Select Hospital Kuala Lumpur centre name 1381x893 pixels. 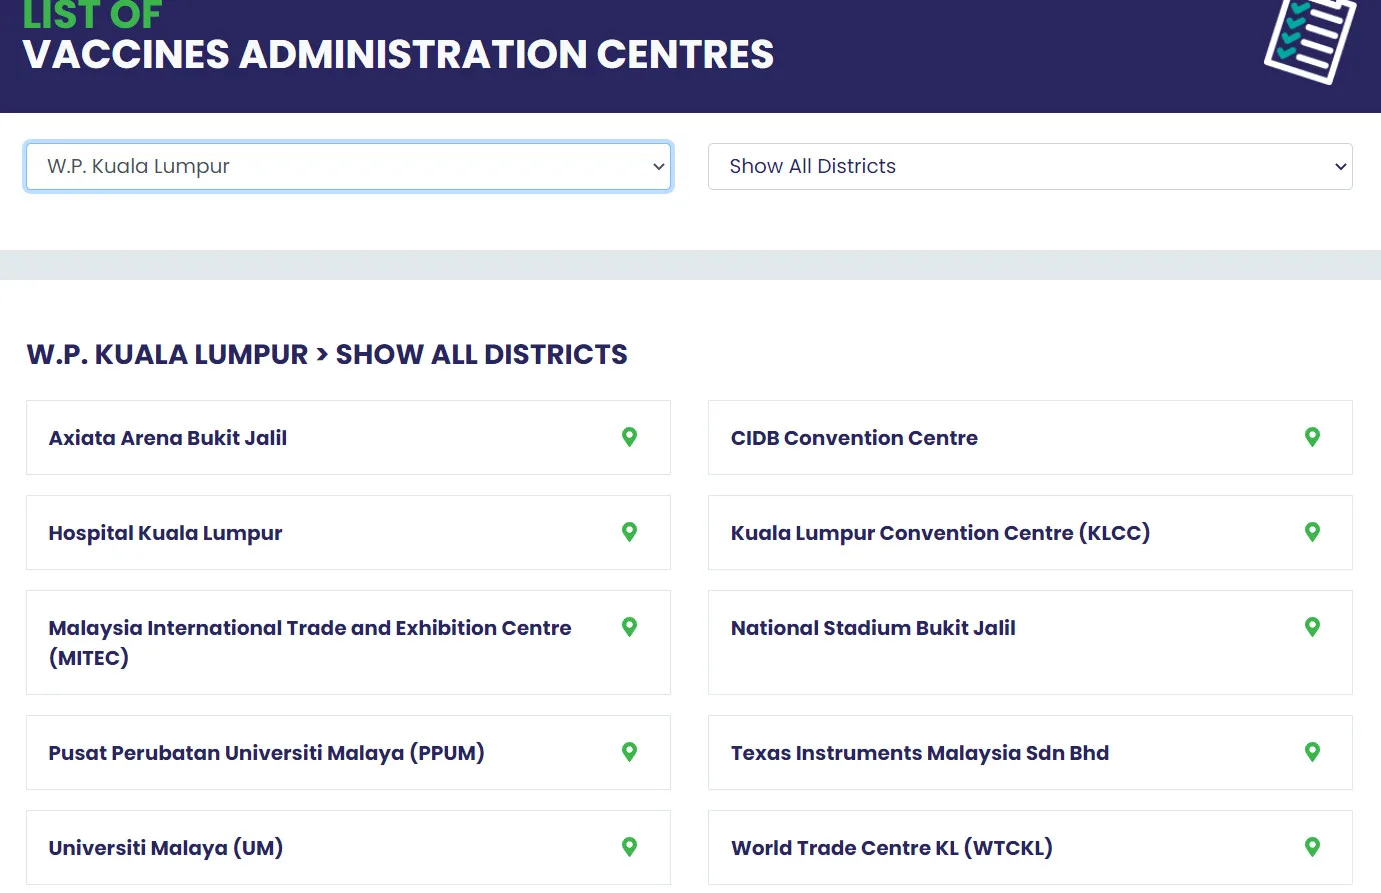(x=165, y=533)
